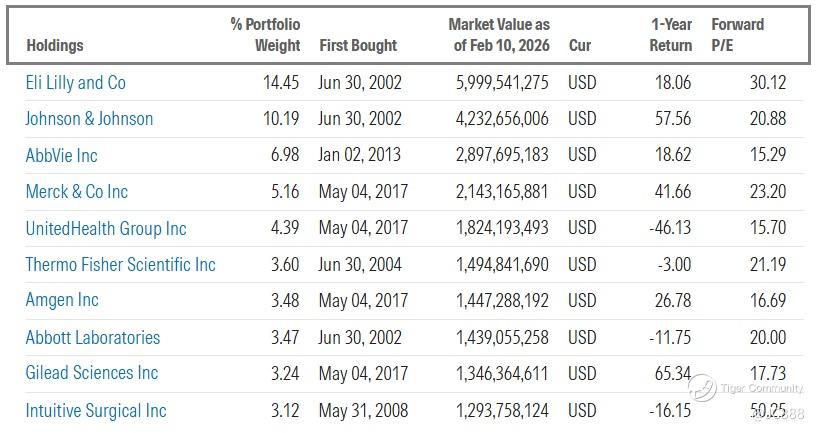Sort by the Market Value column header
The height and width of the screenshot is (433, 820).
(499, 34)
